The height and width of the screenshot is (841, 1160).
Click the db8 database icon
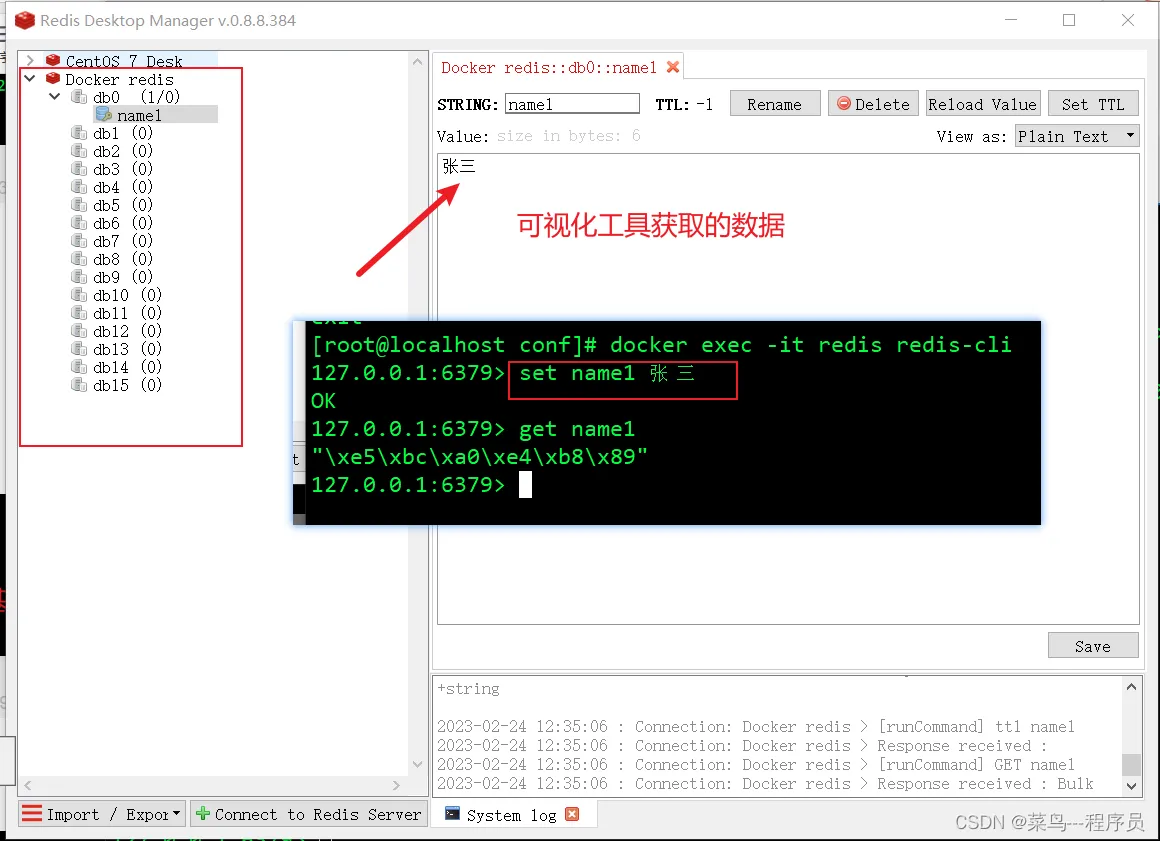pos(79,259)
